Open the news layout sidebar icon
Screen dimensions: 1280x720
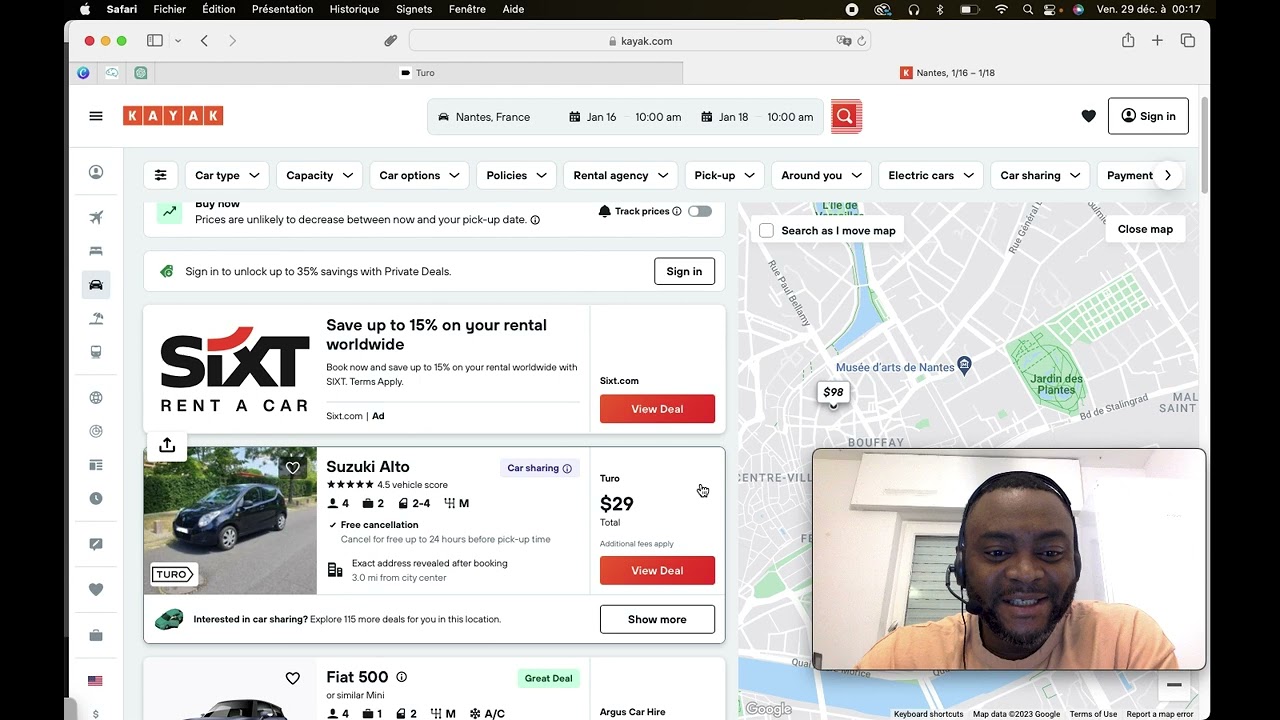tap(96, 465)
